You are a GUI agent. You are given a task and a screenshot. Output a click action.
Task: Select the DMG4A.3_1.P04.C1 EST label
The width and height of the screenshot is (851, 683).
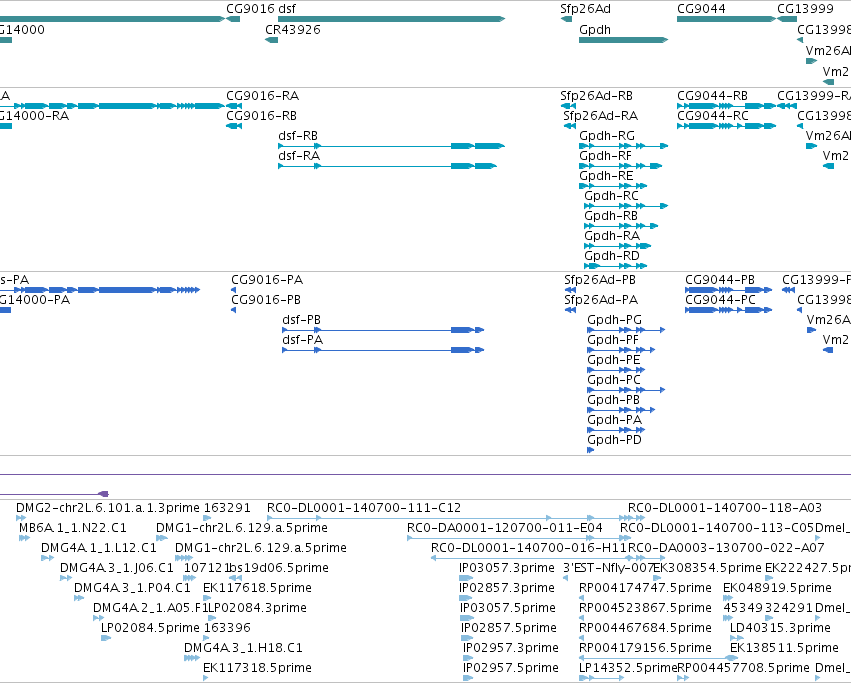coord(132,588)
